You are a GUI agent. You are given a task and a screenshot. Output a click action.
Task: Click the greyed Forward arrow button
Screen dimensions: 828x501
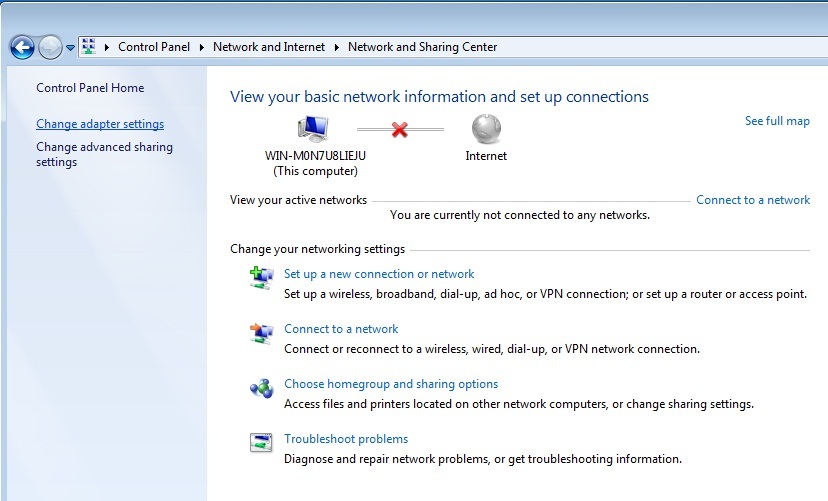click(50, 48)
